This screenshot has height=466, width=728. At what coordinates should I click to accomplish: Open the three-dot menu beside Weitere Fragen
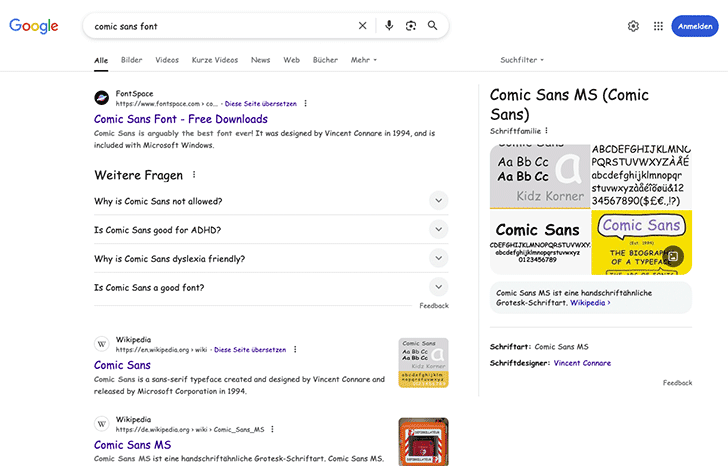(x=194, y=175)
